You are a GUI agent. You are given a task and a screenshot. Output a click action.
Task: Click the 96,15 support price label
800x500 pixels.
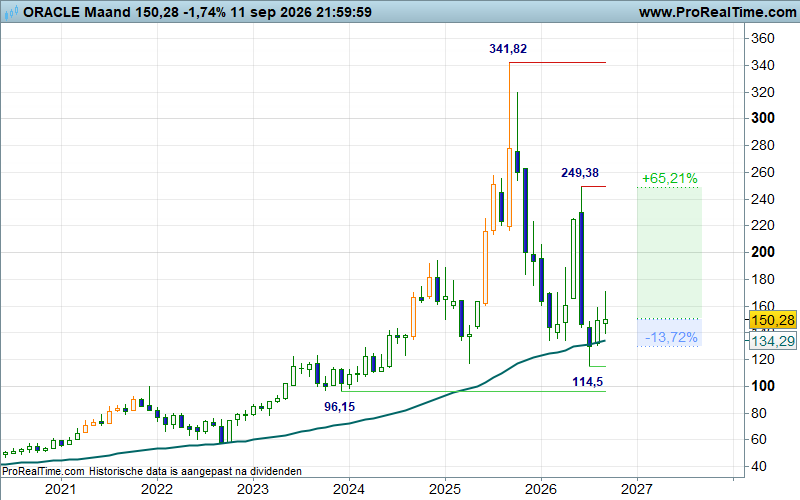pyautogui.click(x=339, y=407)
